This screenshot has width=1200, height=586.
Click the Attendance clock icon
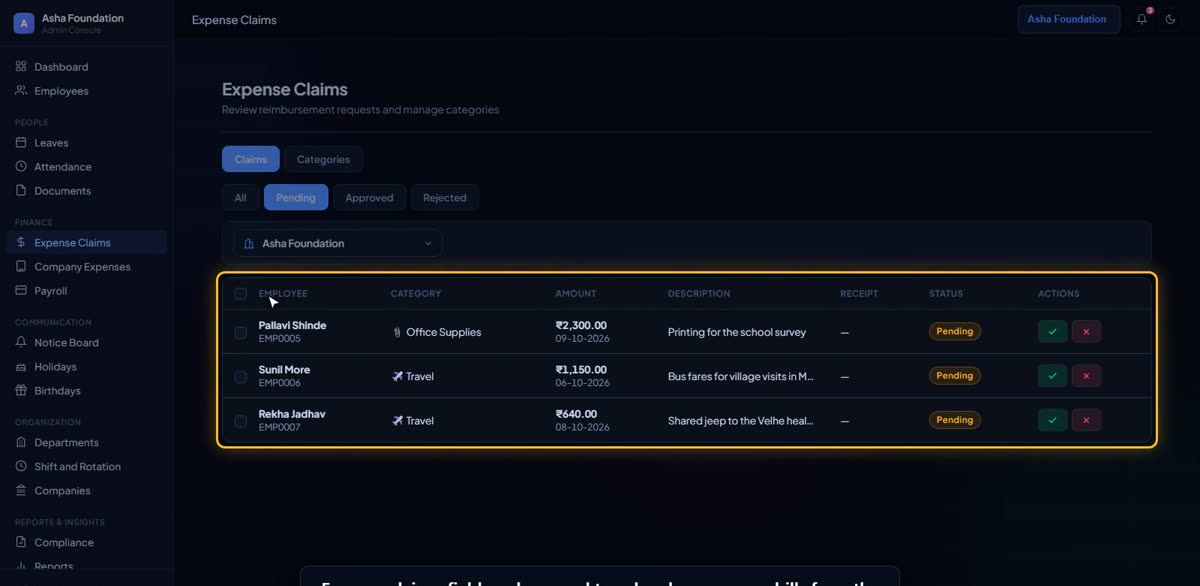21,167
